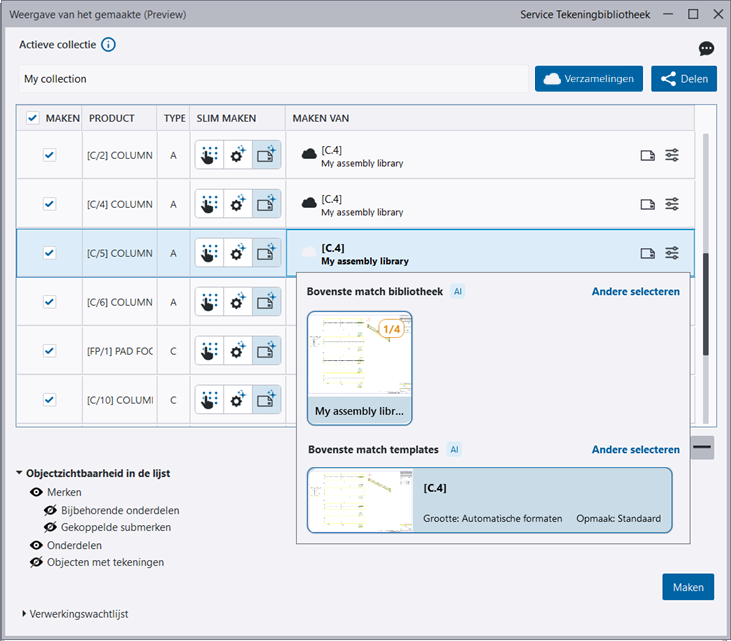
Task: Hide Merken objects via eye icon
Action: click(36, 493)
